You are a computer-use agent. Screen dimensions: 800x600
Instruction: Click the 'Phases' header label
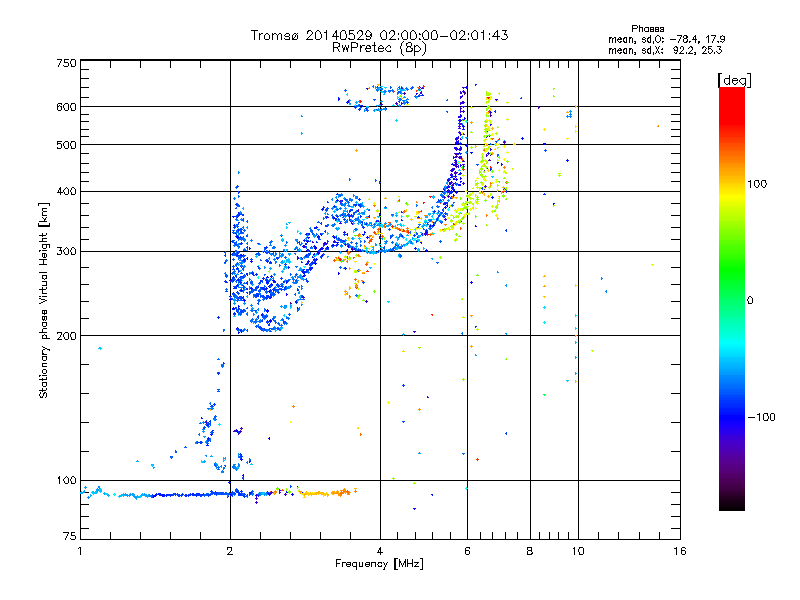pos(647,29)
